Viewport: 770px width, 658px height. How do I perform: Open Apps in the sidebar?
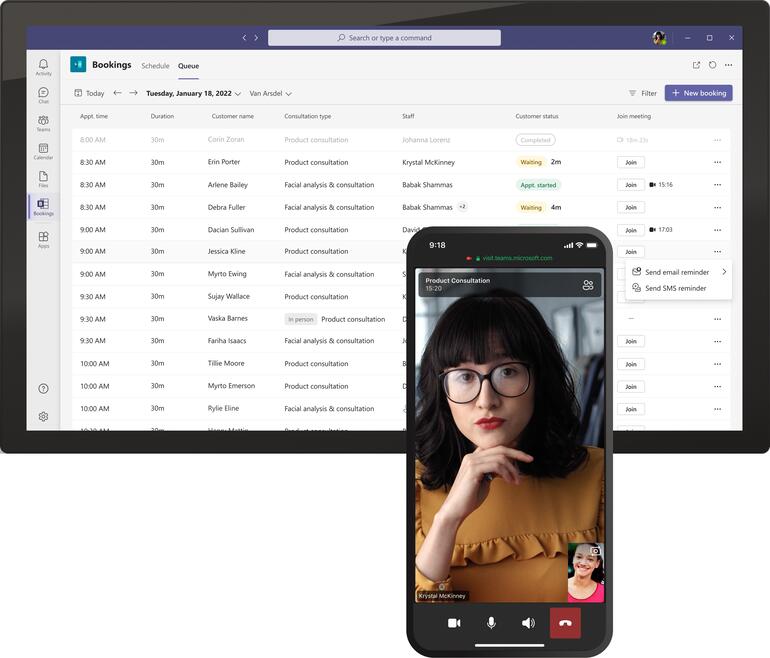pos(43,239)
